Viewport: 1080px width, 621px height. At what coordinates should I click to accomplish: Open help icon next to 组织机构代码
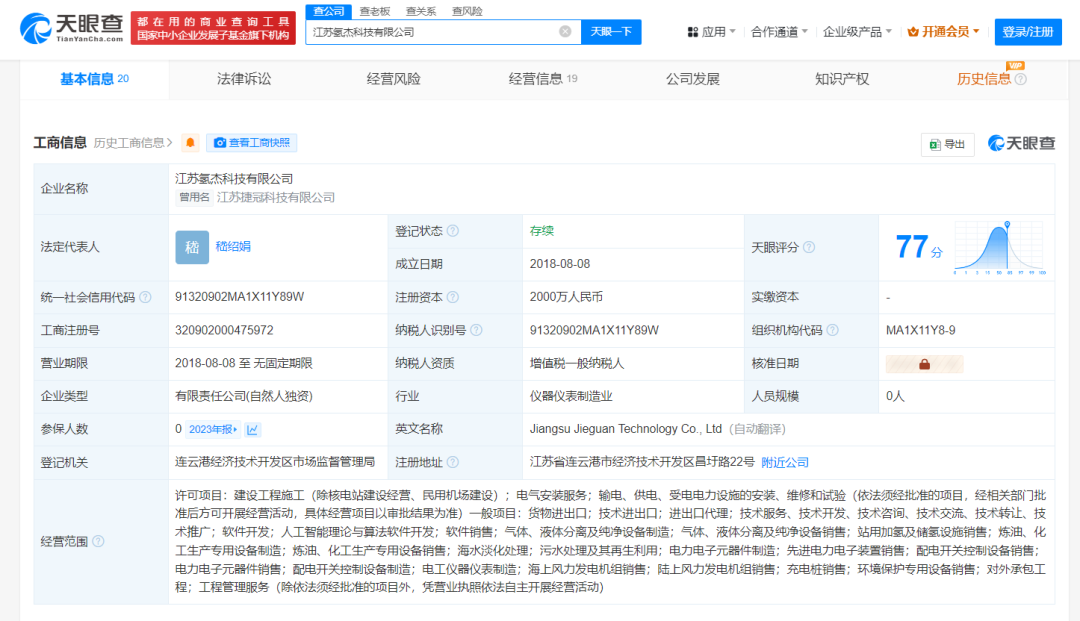pos(833,330)
